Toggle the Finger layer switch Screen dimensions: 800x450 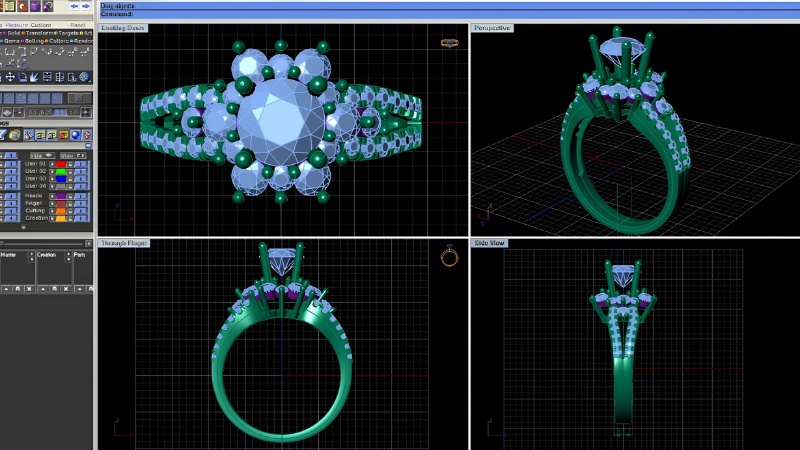(80, 203)
